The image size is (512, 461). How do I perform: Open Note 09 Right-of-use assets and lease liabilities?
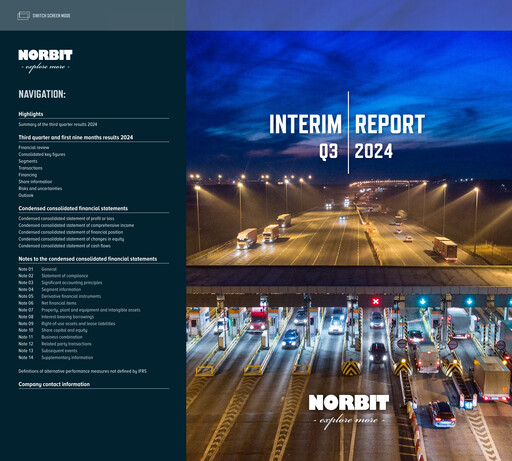tap(67, 324)
